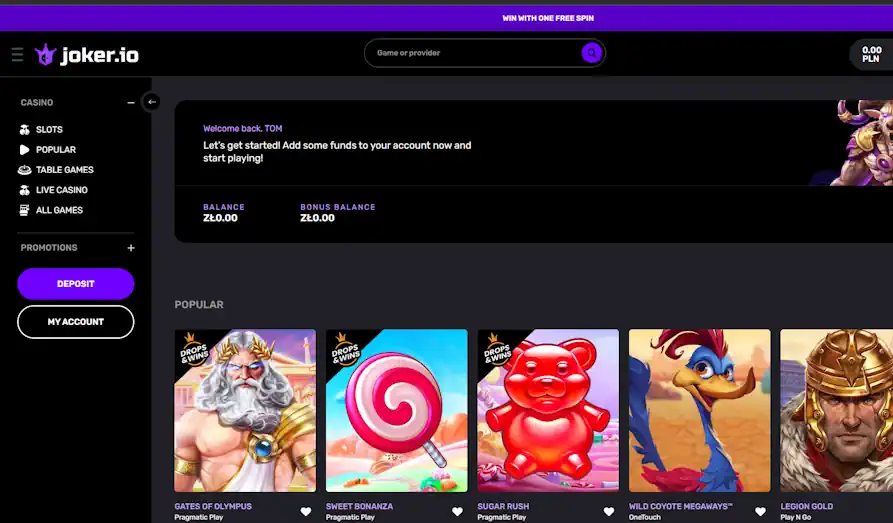Collapse sidebar with the arrow icon
This screenshot has height=523, width=893.
coord(151,101)
